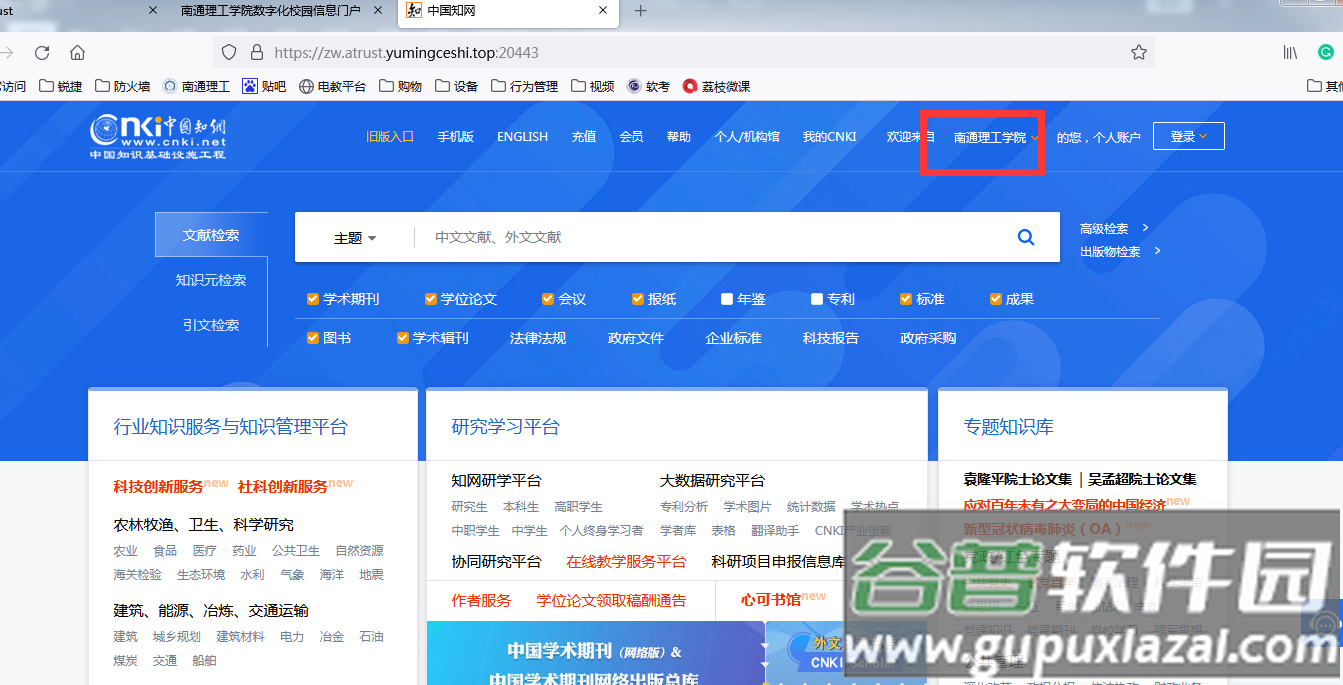Click the 中文文献、外文文献 search input box

(700, 237)
